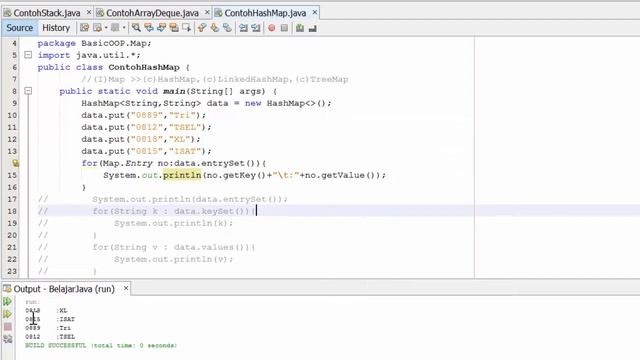Click the ':TSEL' output line
This screenshot has width=640, height=360.
tap(66, 337)
